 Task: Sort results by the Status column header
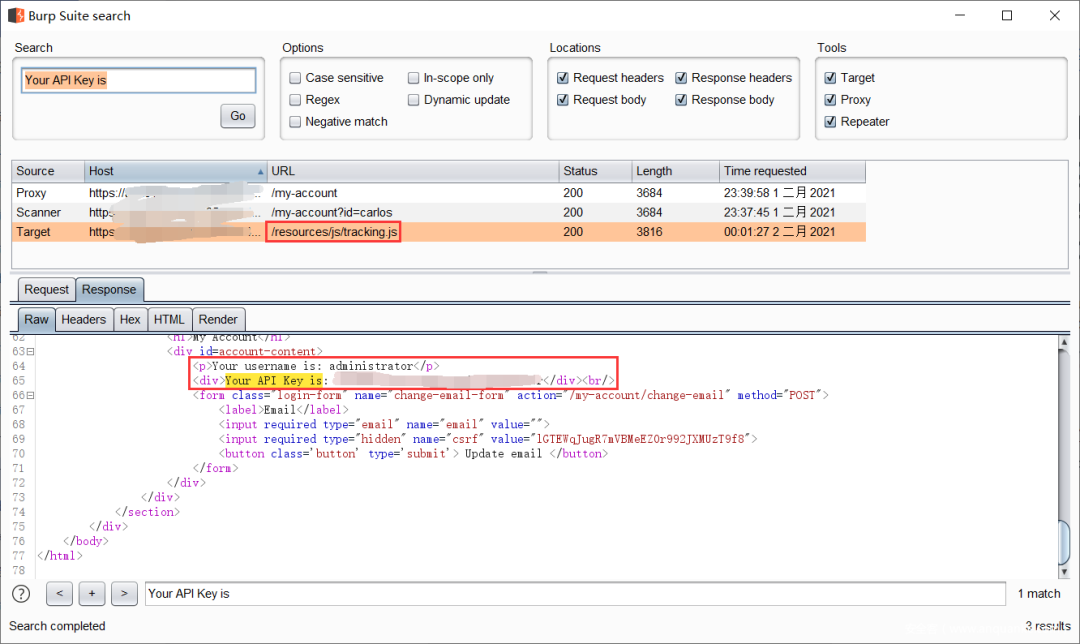pos(595,171)
